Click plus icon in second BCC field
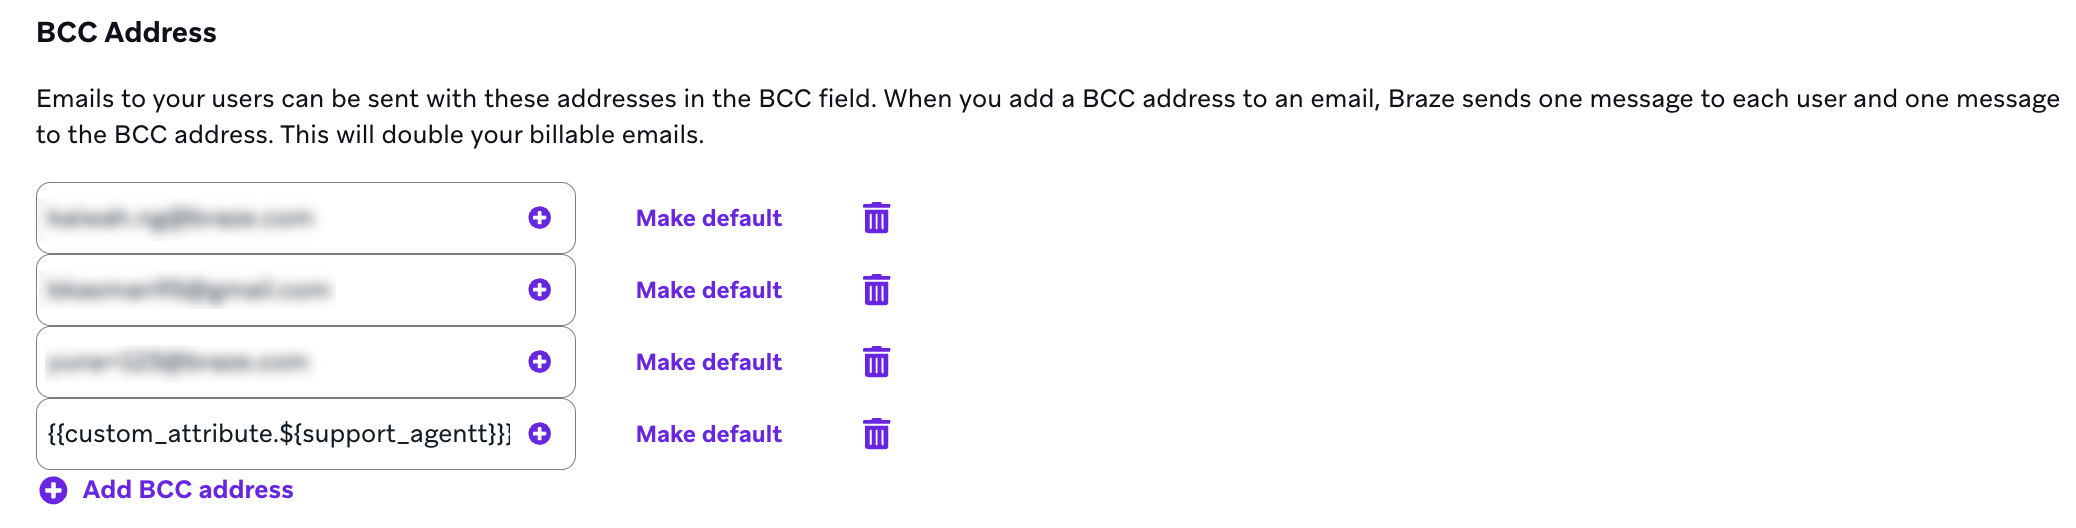 [540, 290]
